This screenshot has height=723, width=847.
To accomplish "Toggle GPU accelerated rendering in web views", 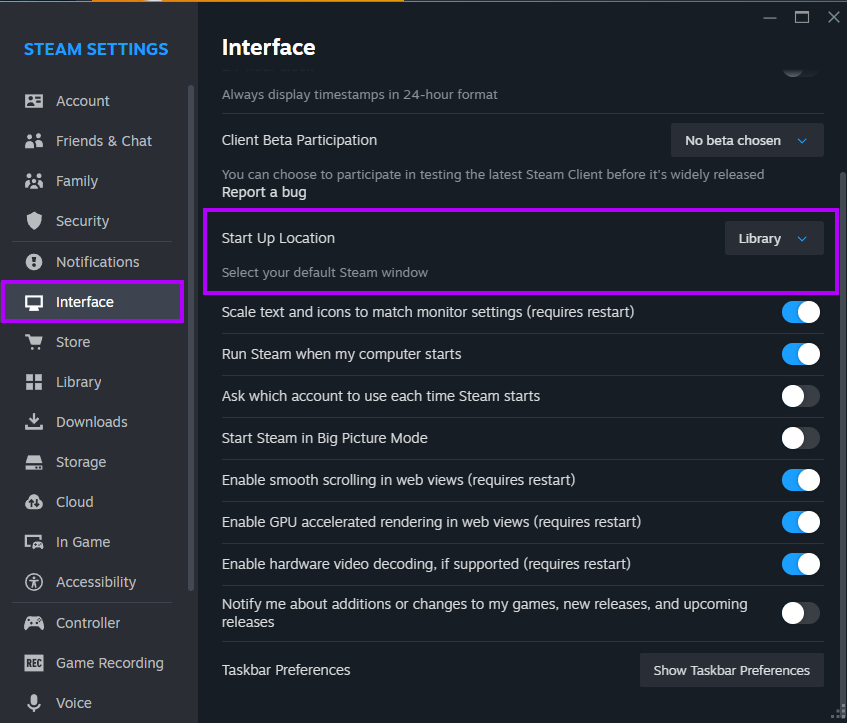I will point(801,522).
